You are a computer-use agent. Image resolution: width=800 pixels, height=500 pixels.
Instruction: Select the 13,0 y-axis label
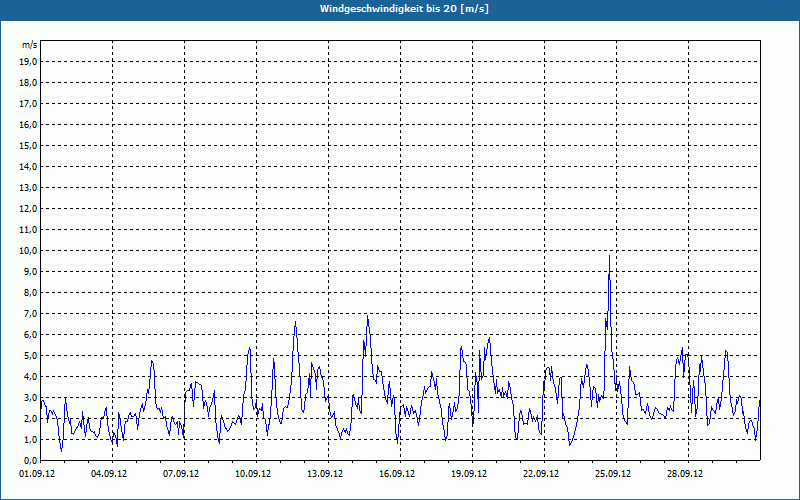coord(28,187)
